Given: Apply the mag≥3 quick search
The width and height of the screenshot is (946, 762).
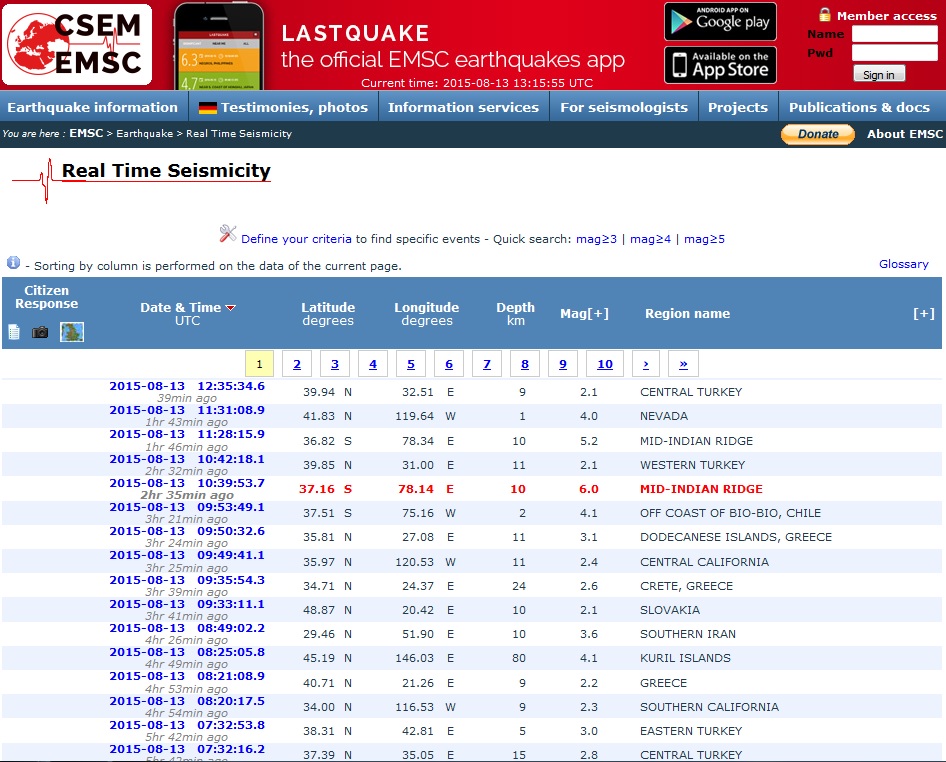Looking at the screenshot, I should click(x=597, y=239).
